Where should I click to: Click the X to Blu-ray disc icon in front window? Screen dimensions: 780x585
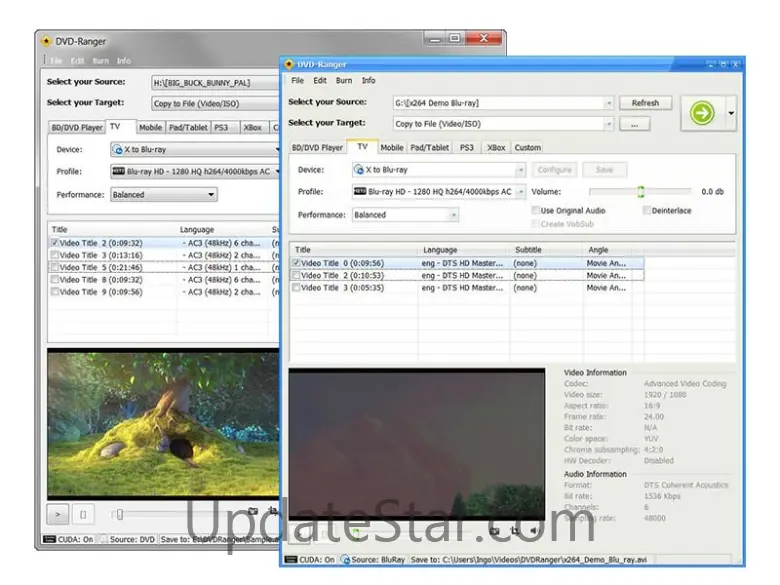[359, 170]
